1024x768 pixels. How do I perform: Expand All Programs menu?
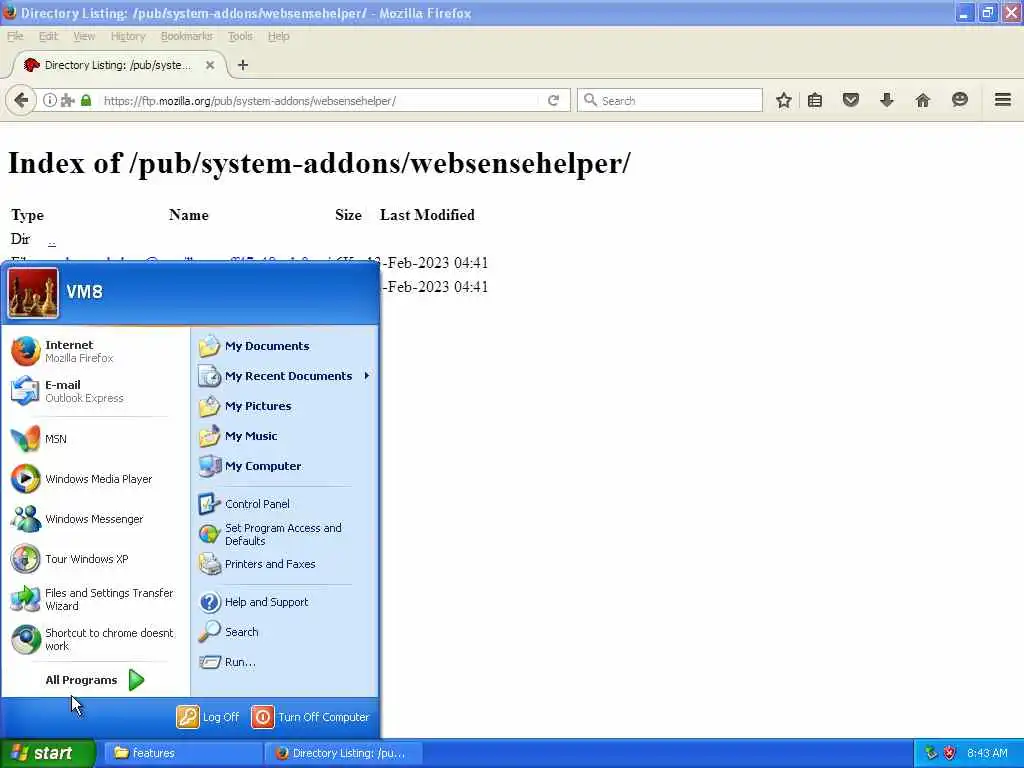95,680
